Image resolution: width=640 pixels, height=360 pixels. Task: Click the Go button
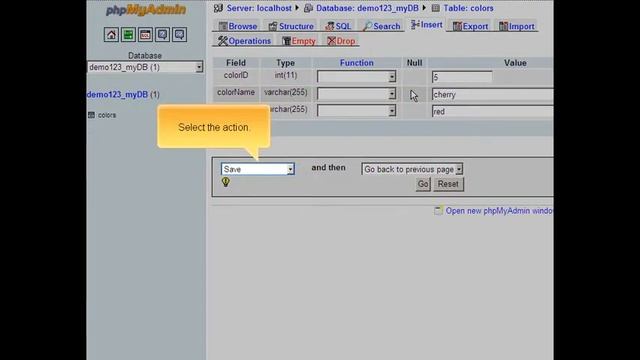pos(423,184)
